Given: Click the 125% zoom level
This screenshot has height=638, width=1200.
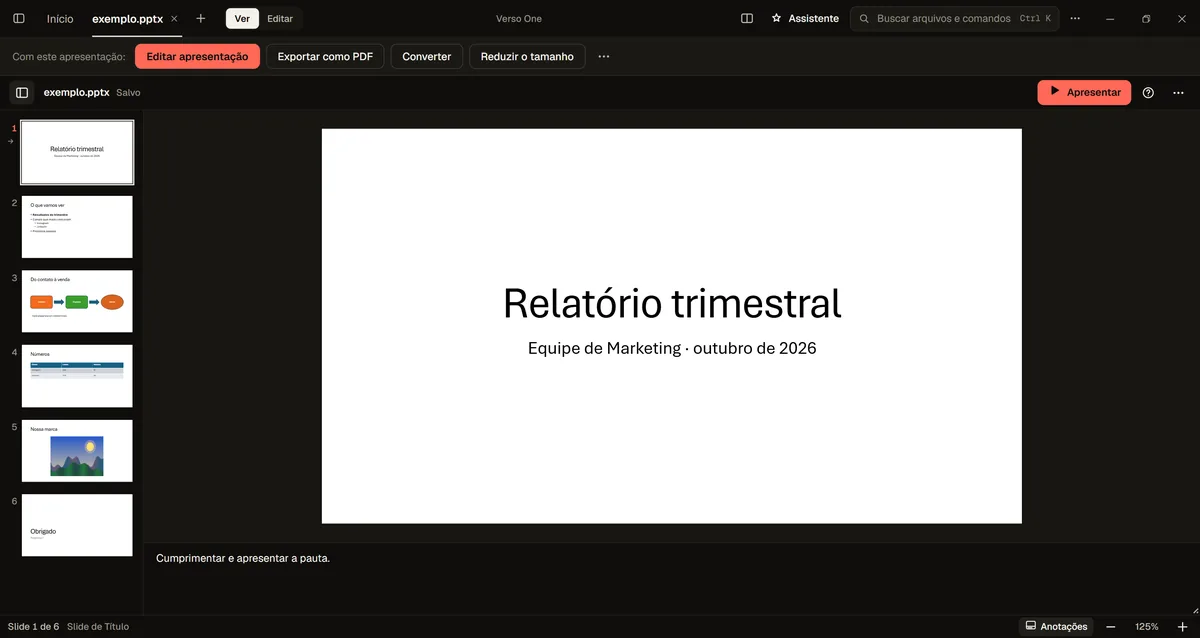Looking at the screenshot, I should click(1147, 627).
